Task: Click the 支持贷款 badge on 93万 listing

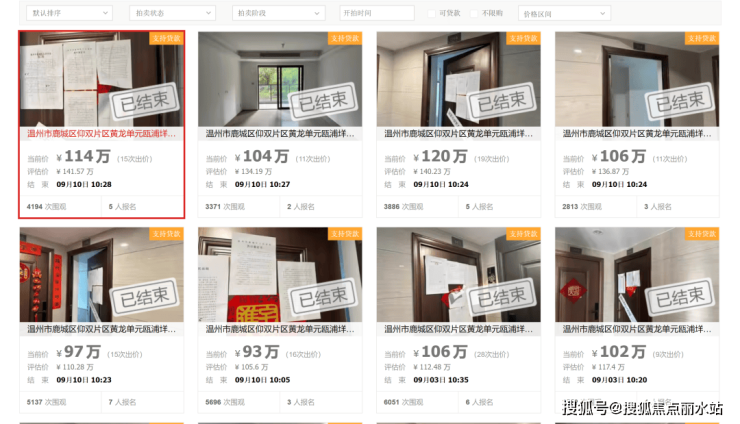Action: (345, 234)
